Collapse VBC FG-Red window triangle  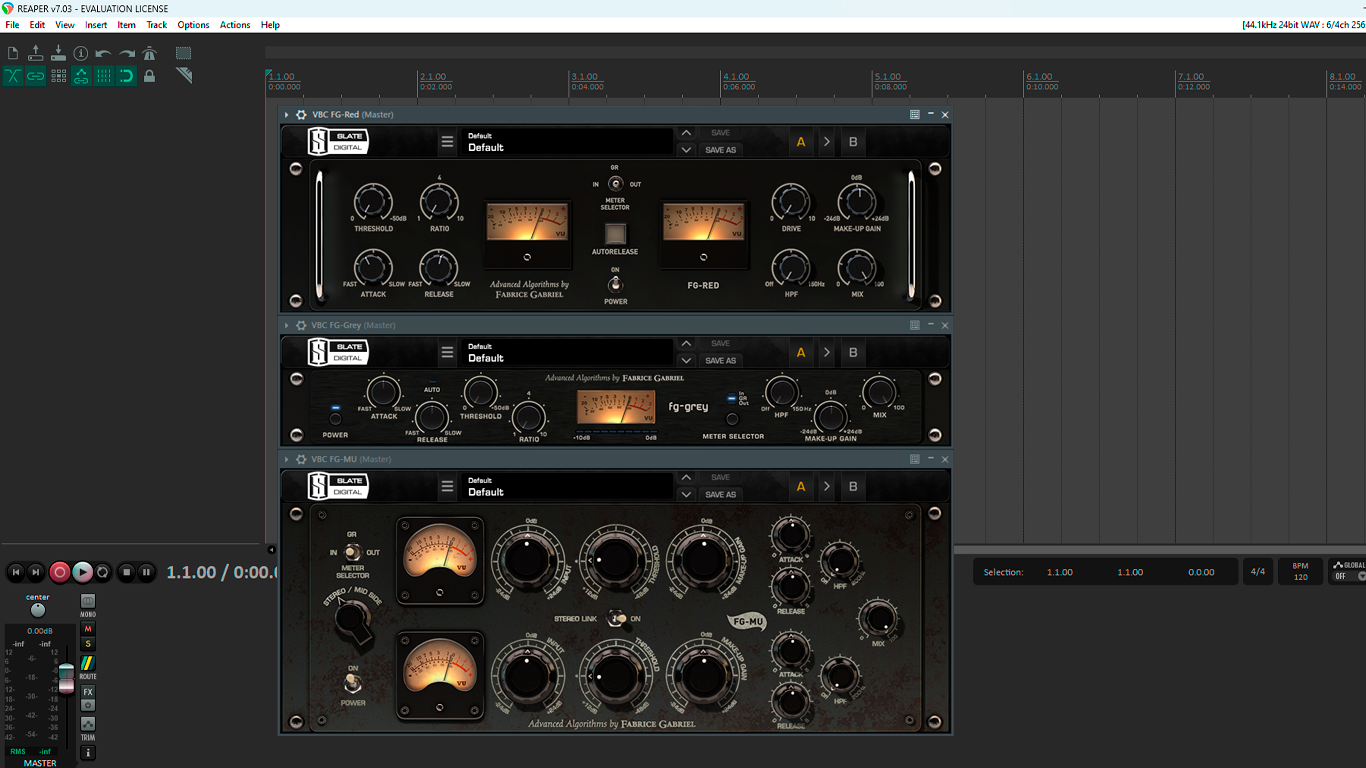click(x=287, y=115)
